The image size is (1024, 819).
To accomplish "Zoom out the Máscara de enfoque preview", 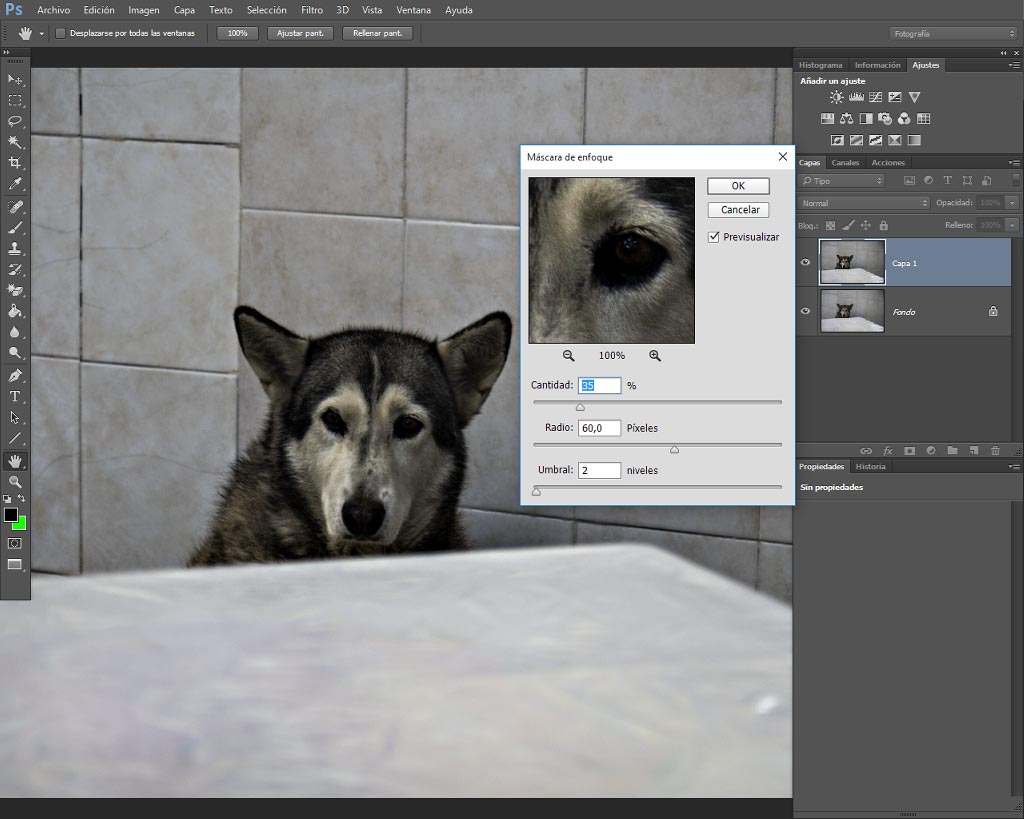I will click(x=568, y=356).
